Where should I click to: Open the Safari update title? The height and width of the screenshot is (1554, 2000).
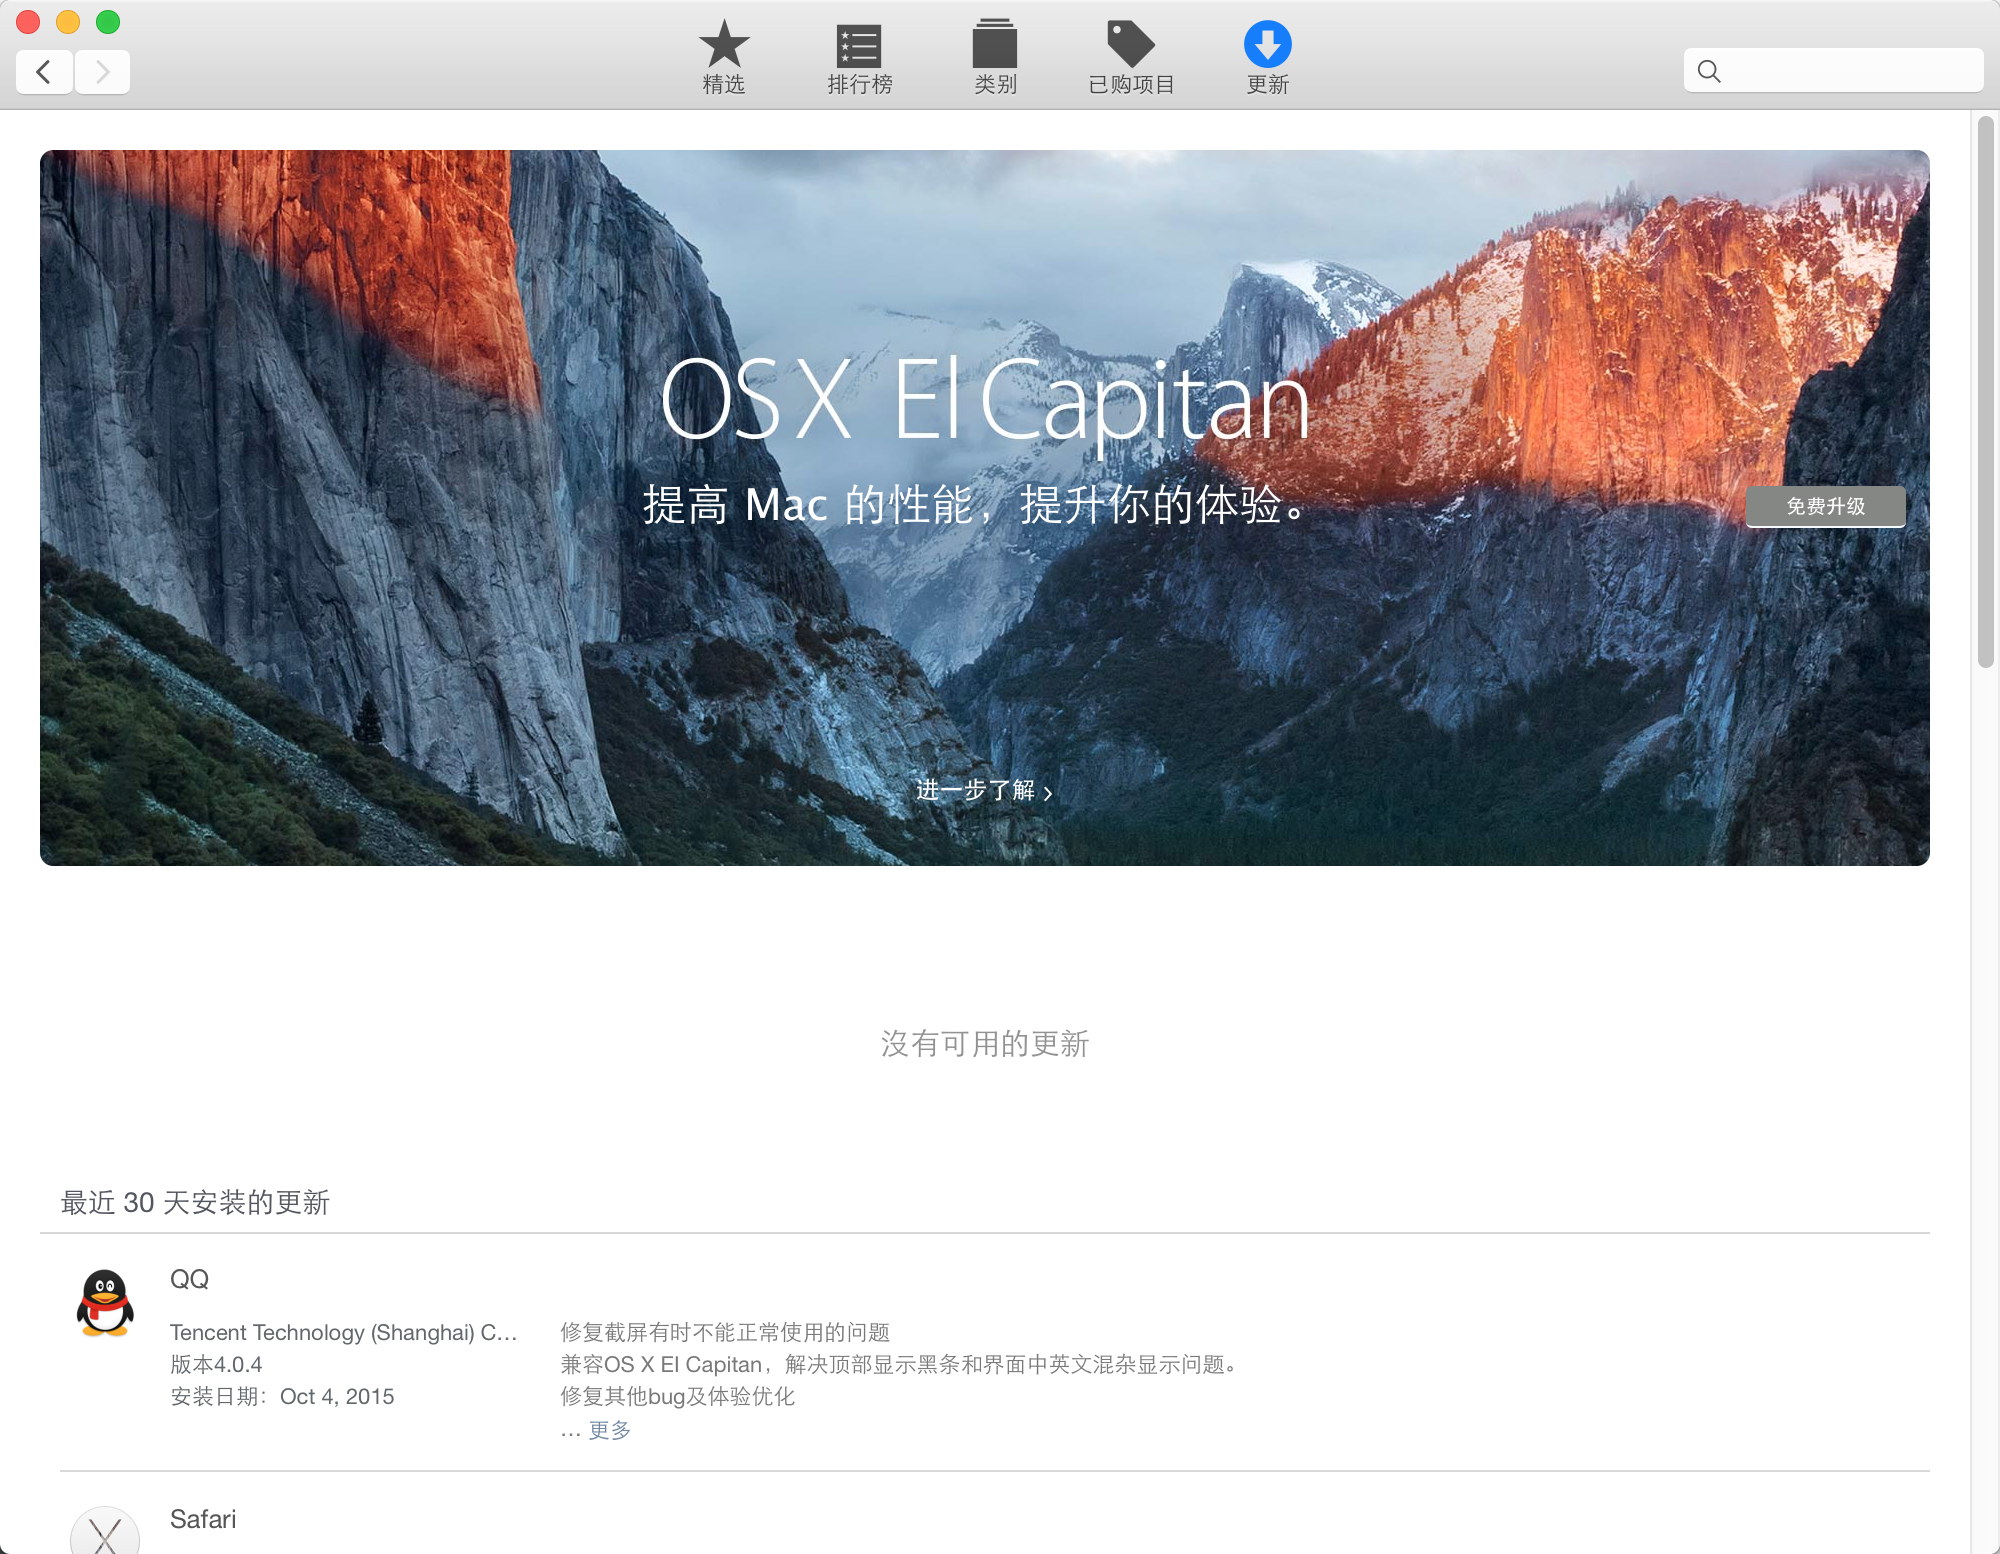coord(203,1519)
